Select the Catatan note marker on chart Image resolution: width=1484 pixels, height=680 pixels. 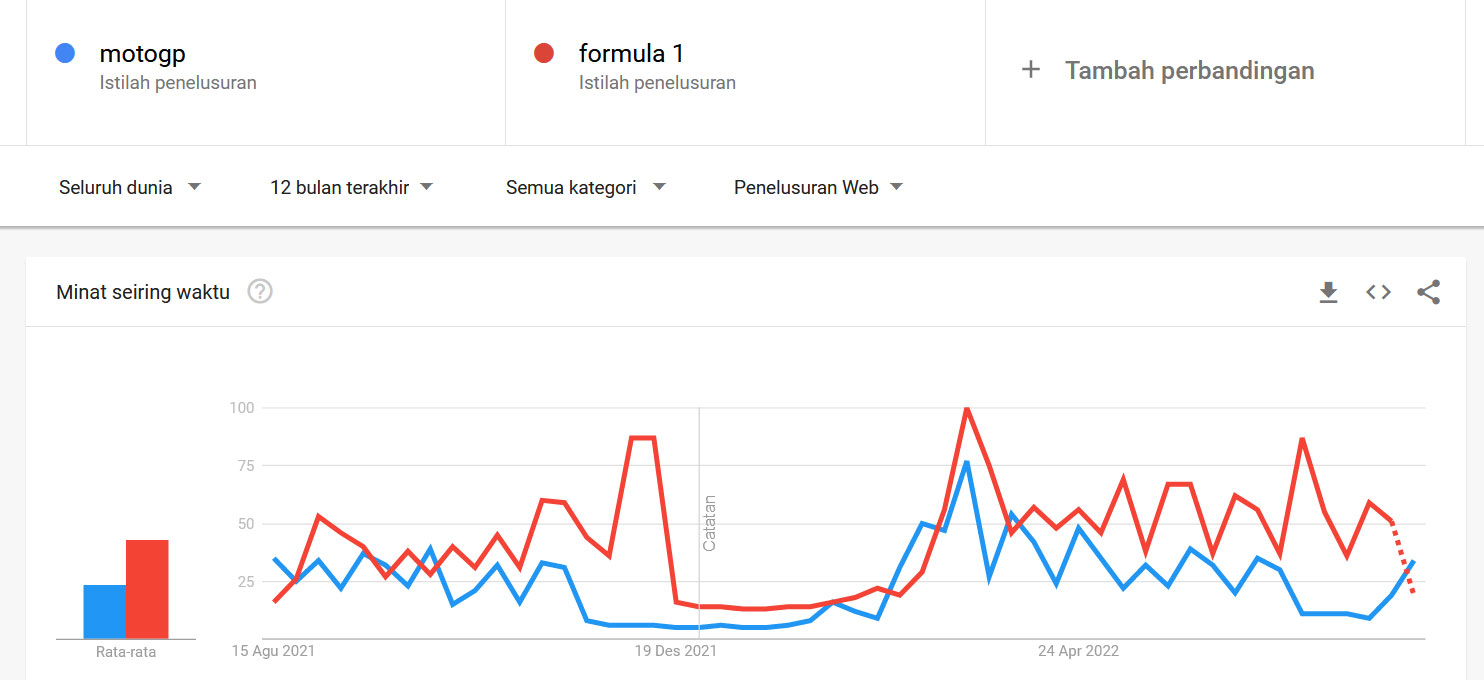tap(710, 523)
